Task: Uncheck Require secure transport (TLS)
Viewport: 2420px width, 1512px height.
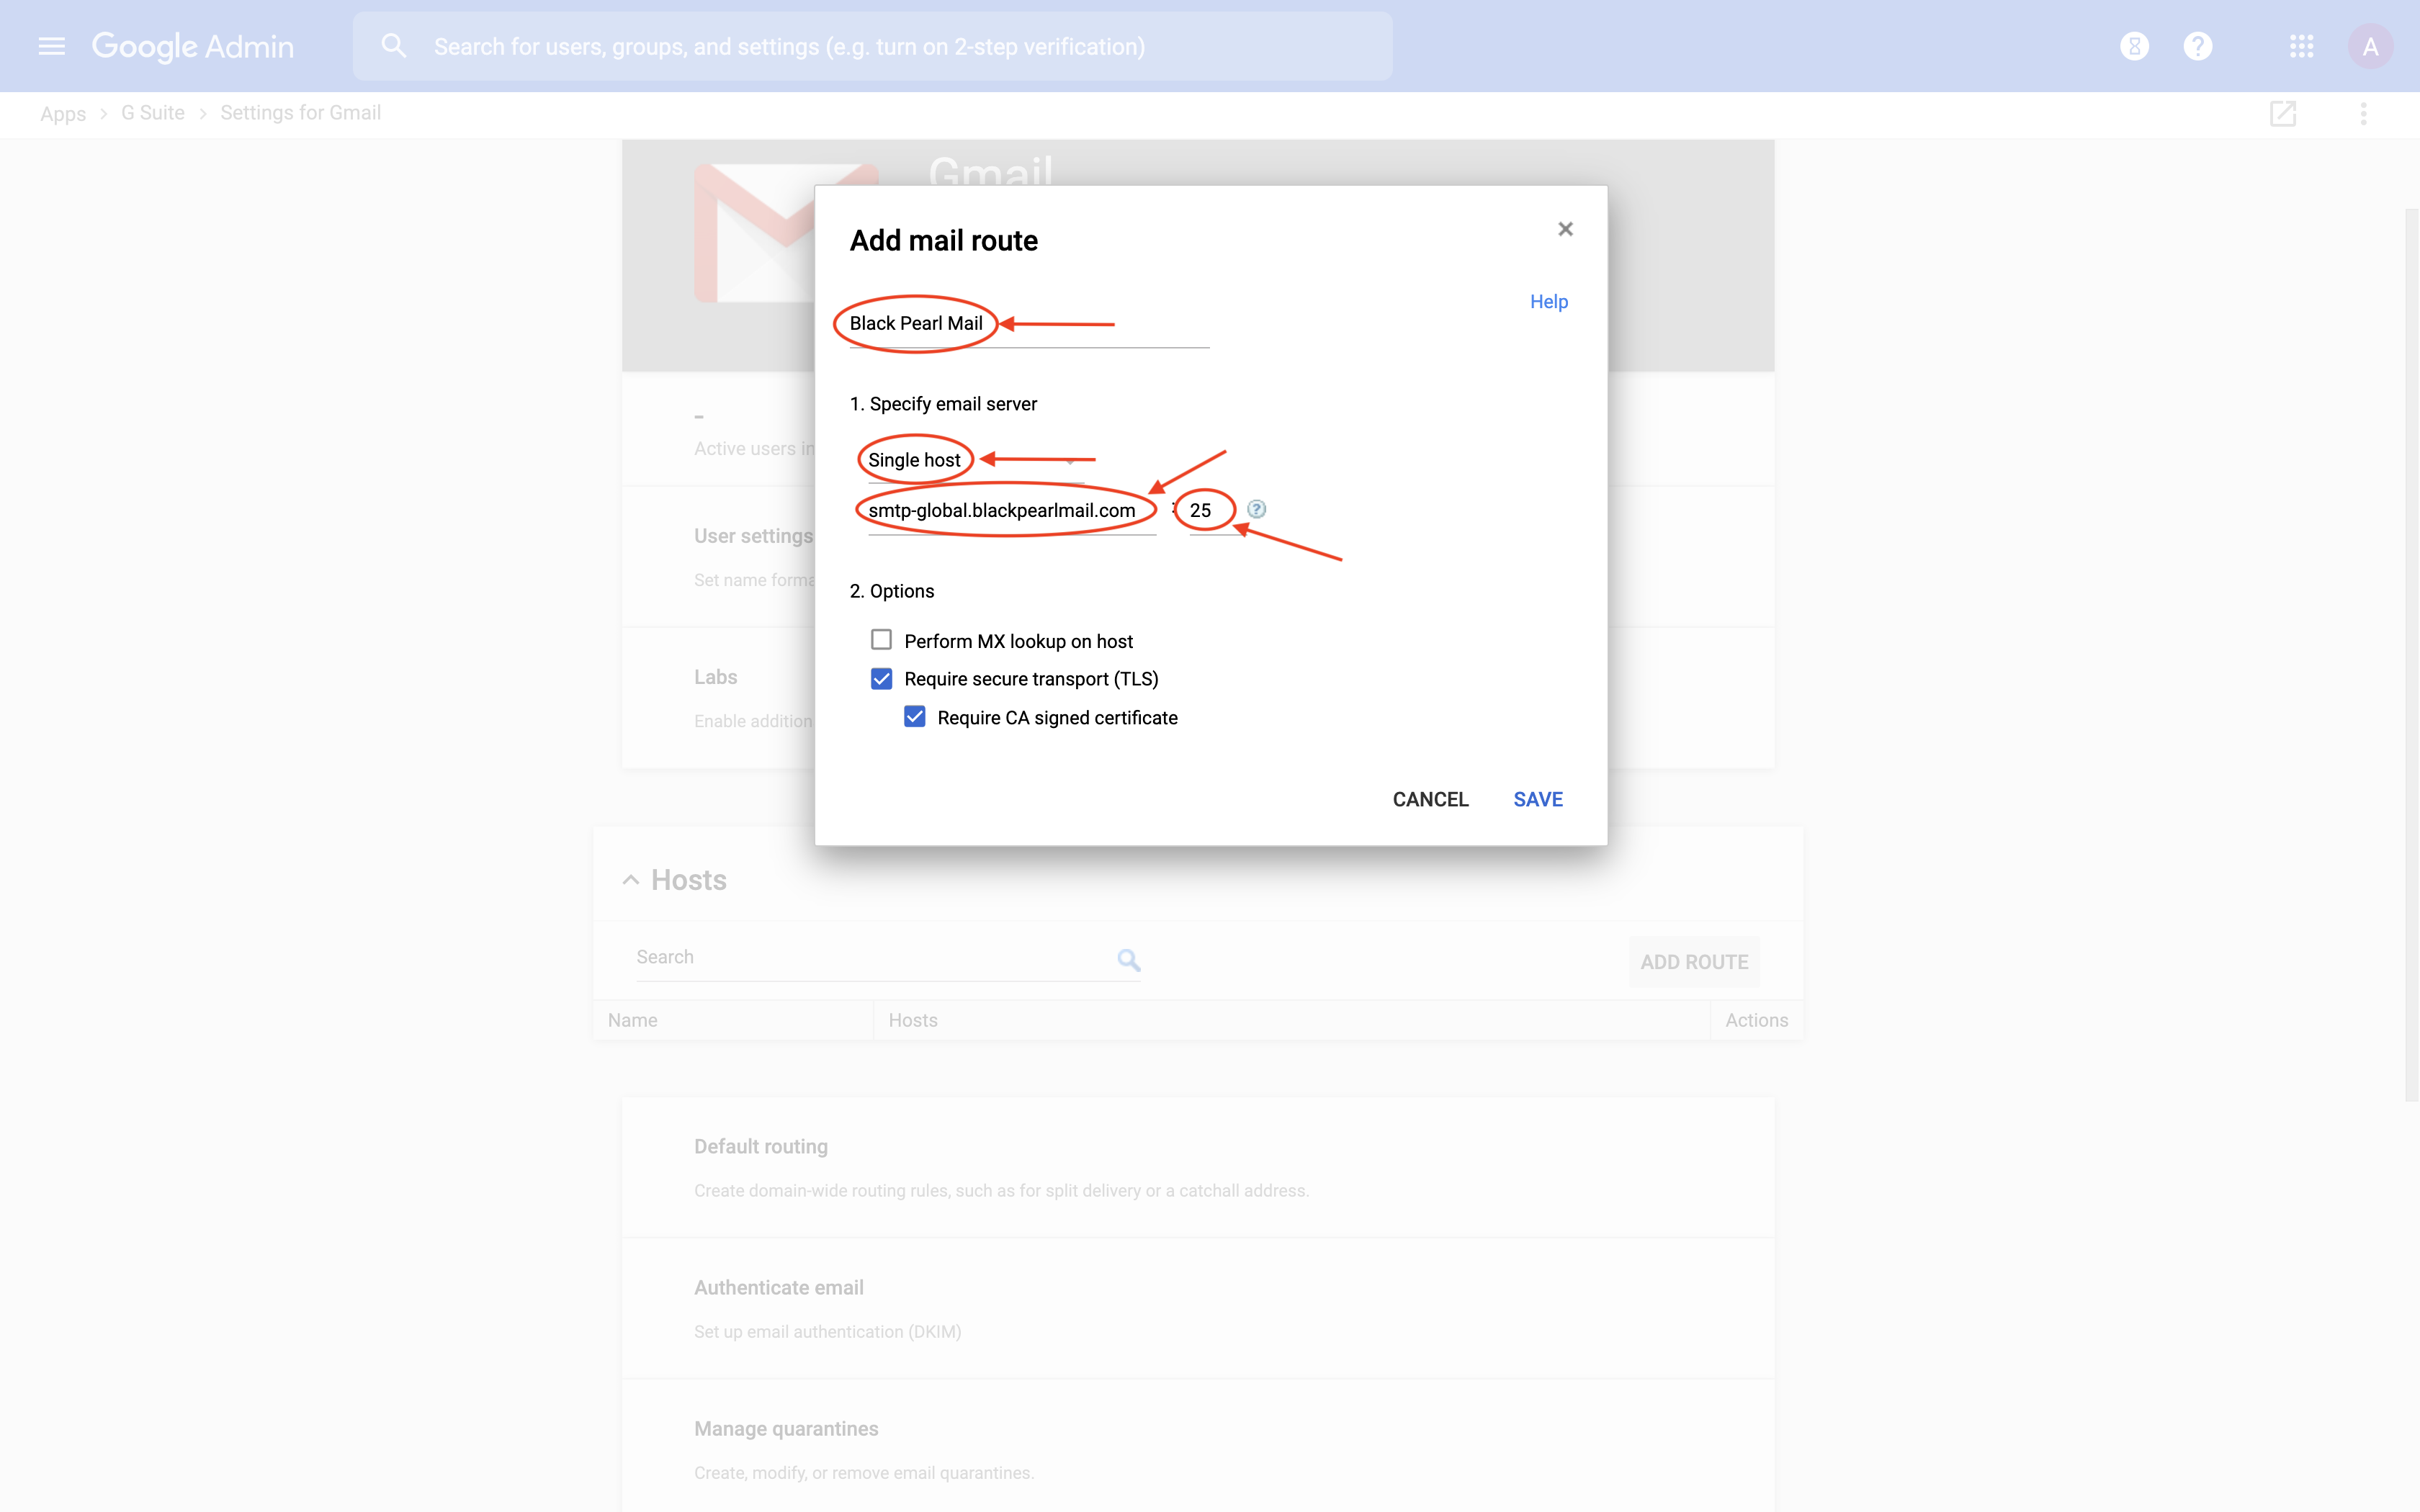Action: pyautogui.click(x=881, y=679)
